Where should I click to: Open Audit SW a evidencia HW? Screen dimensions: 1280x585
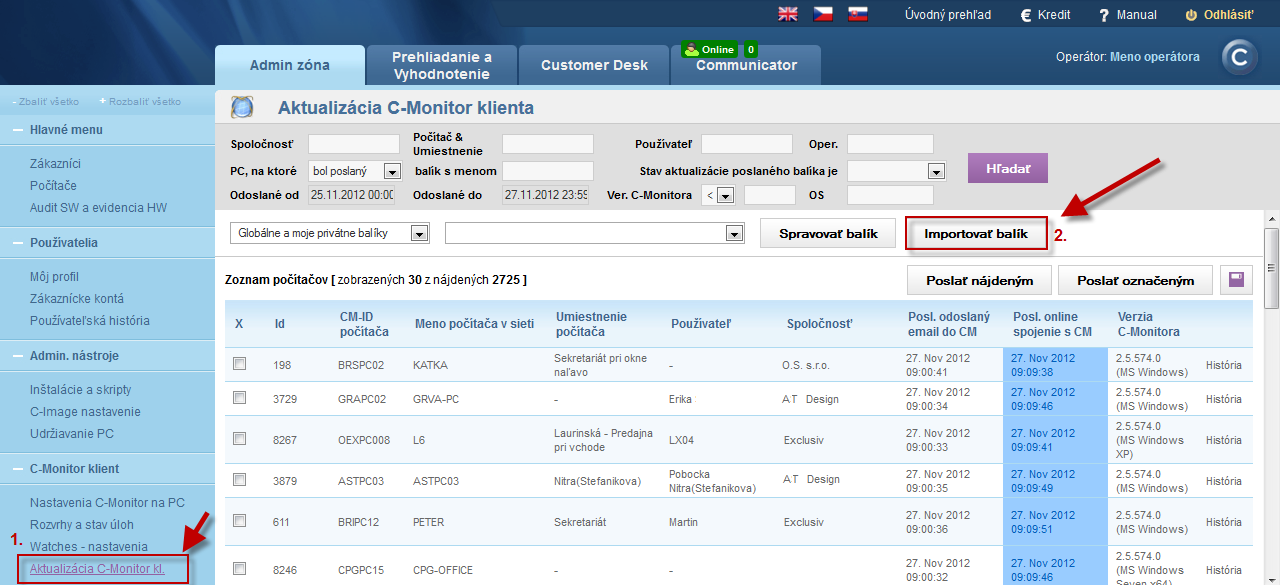click(x=98, y=208)
